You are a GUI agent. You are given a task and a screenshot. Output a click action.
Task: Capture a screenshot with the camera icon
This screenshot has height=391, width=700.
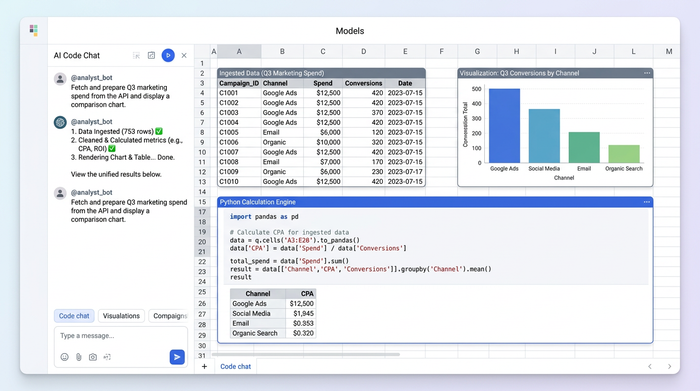tap(93, 357)
